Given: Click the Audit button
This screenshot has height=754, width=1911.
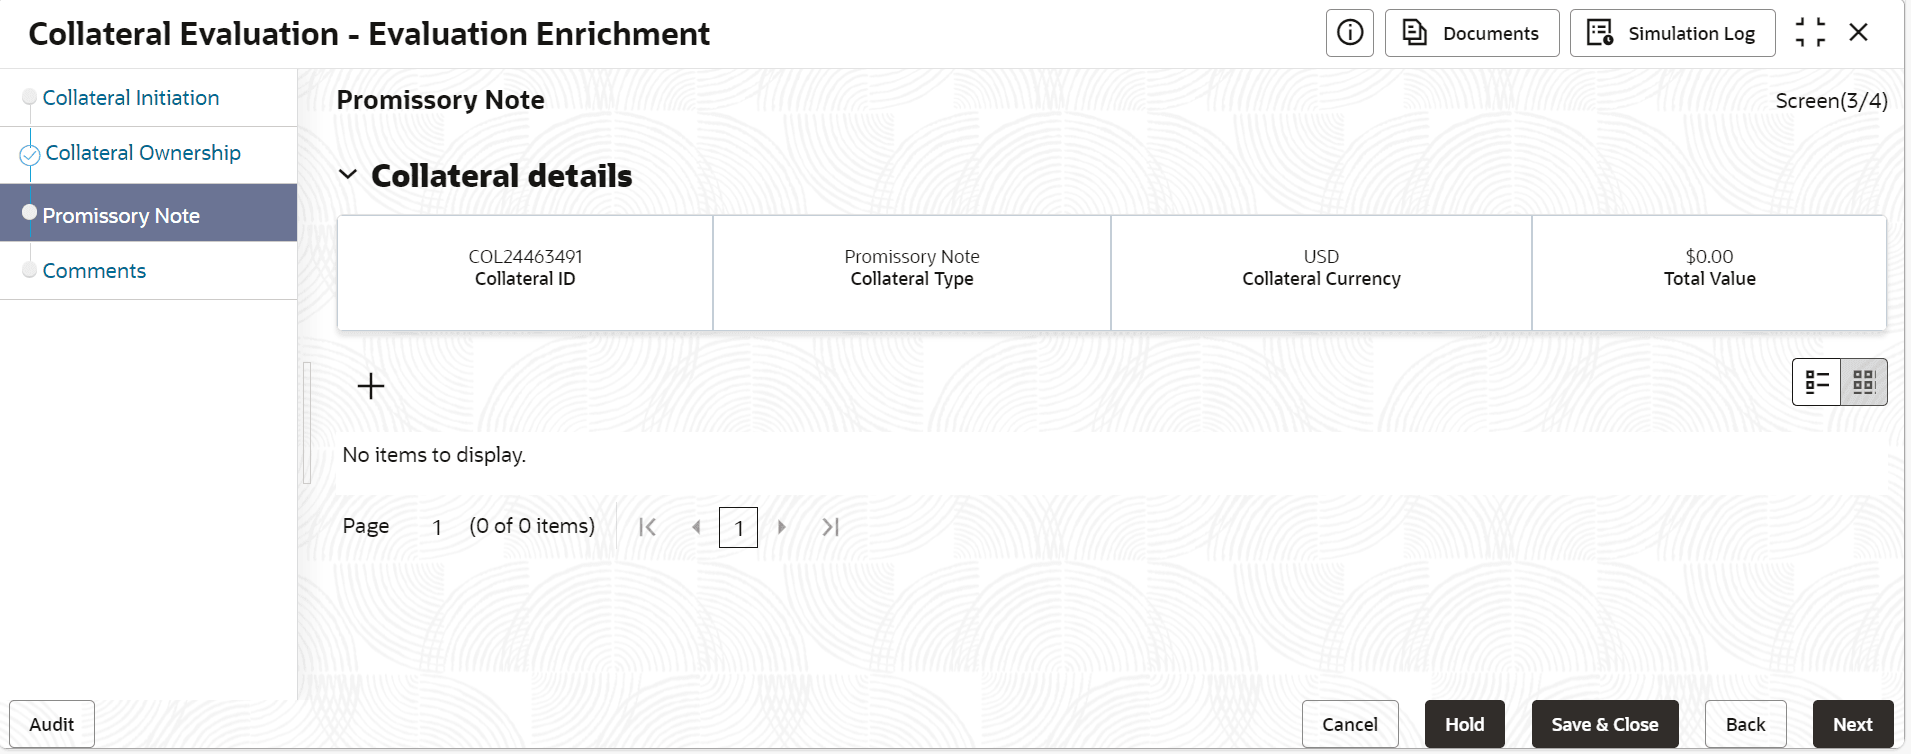Looking at the screenshot, I should pos(52,725).
